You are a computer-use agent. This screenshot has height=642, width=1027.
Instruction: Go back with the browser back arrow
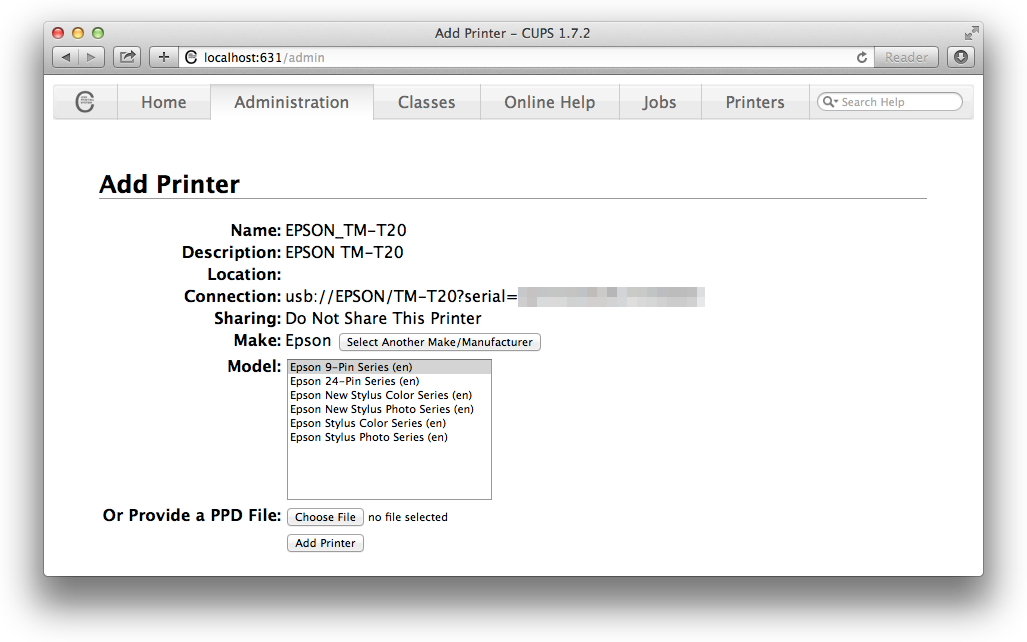pos(66,58)
